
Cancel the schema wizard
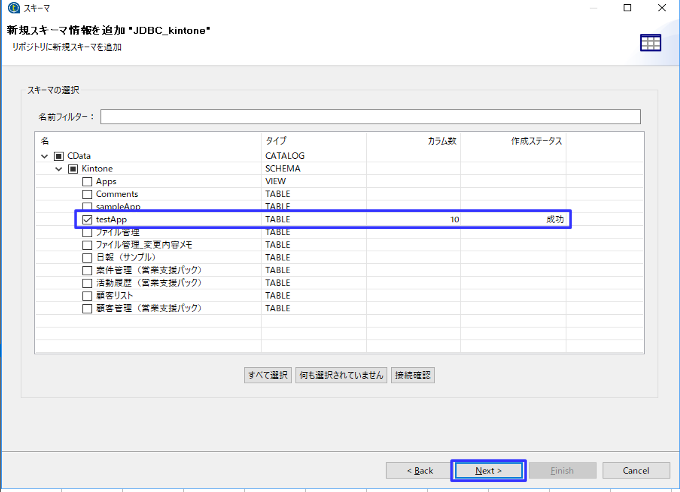tap(636, 471)
